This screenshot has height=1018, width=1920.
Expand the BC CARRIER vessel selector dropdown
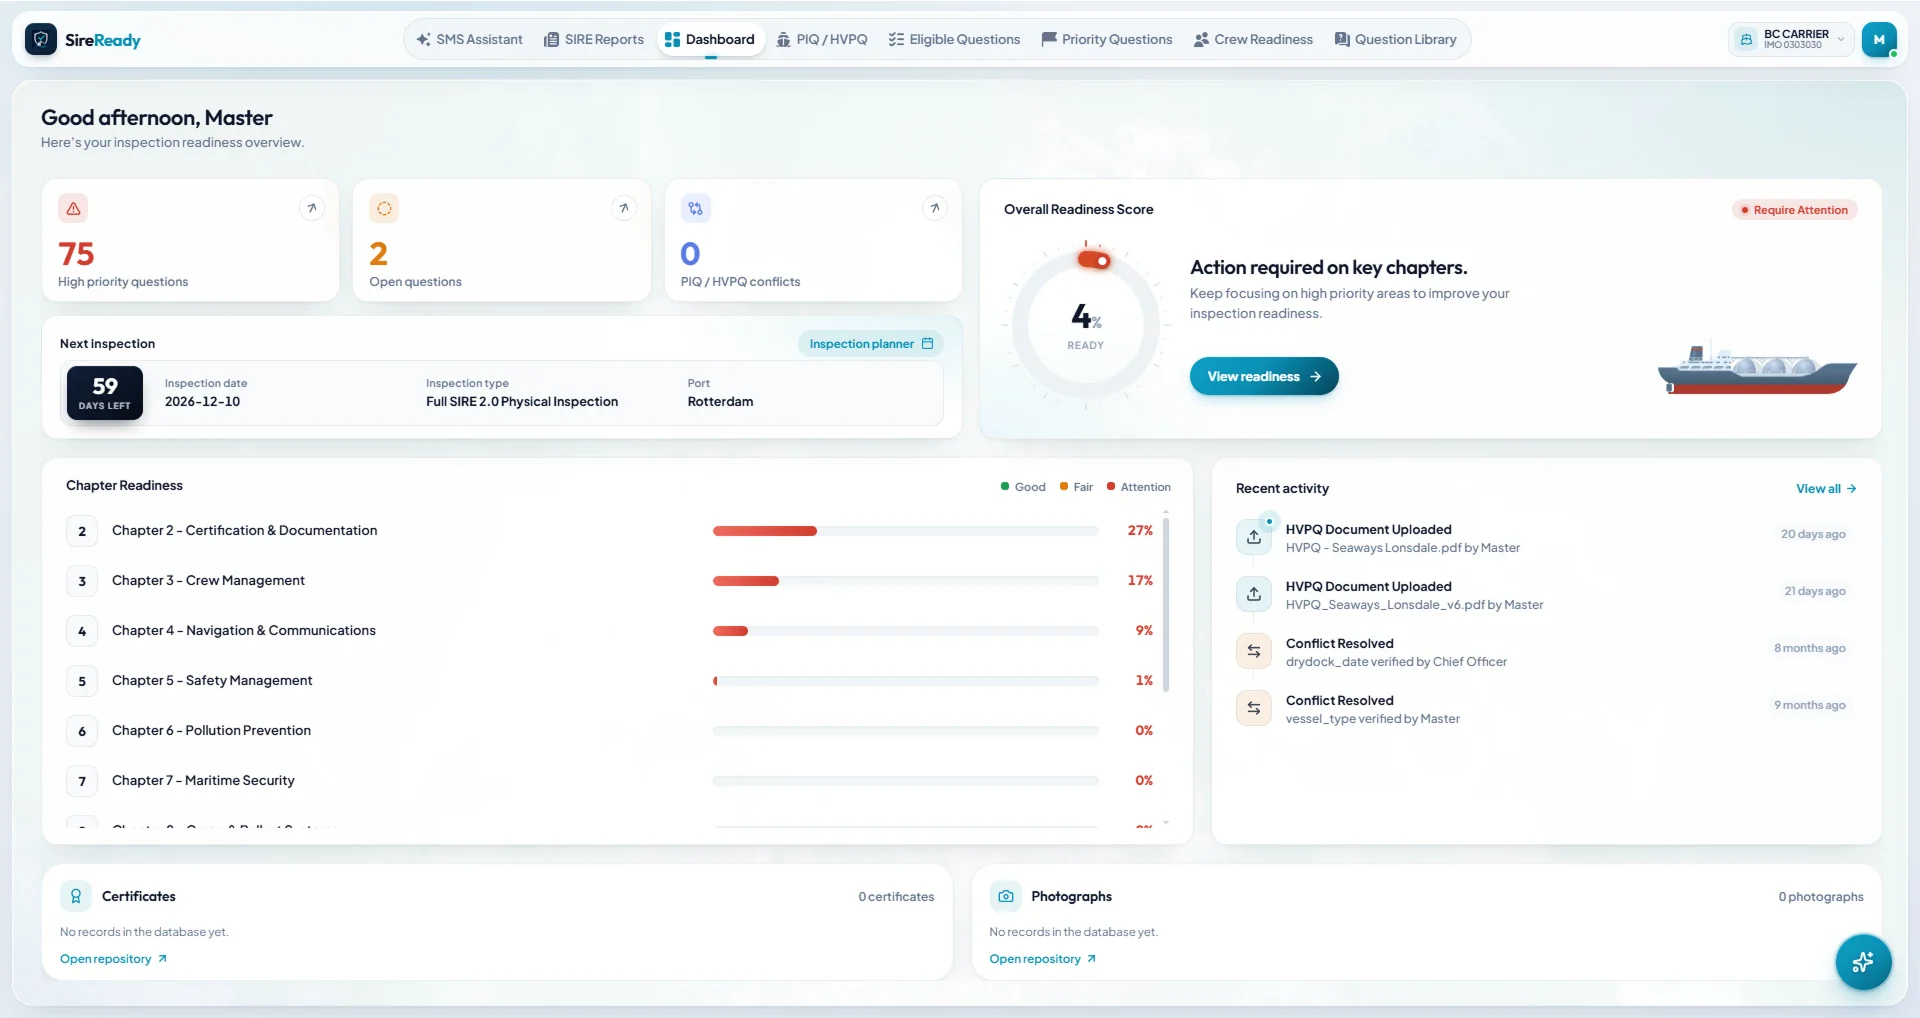(x=1790, y=40)
